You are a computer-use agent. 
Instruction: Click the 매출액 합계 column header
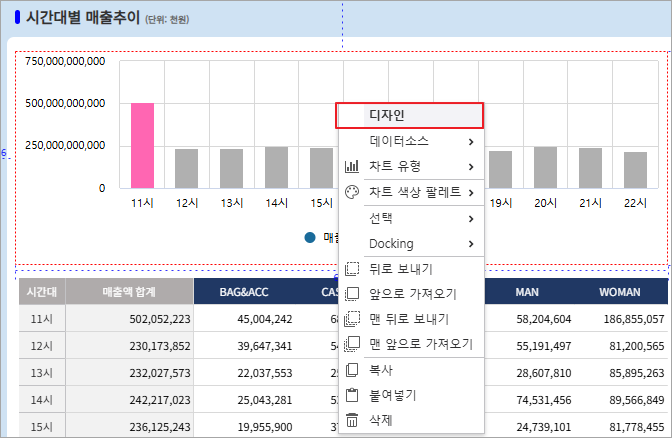click(130, 292)
